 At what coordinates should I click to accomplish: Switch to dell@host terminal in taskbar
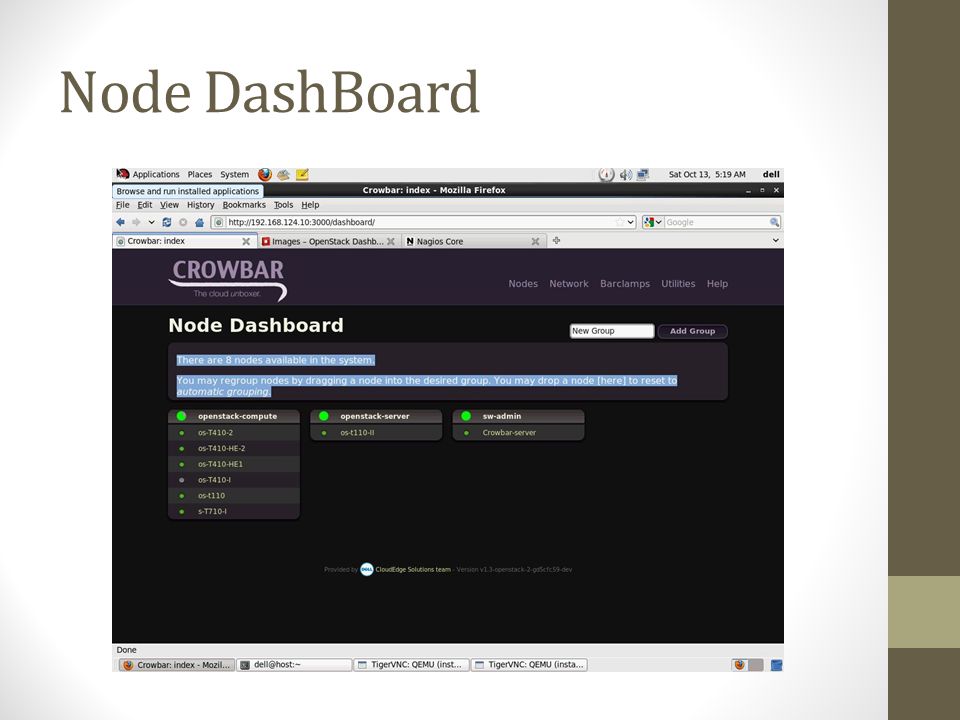pyautogui.click(x=294, y=665)
